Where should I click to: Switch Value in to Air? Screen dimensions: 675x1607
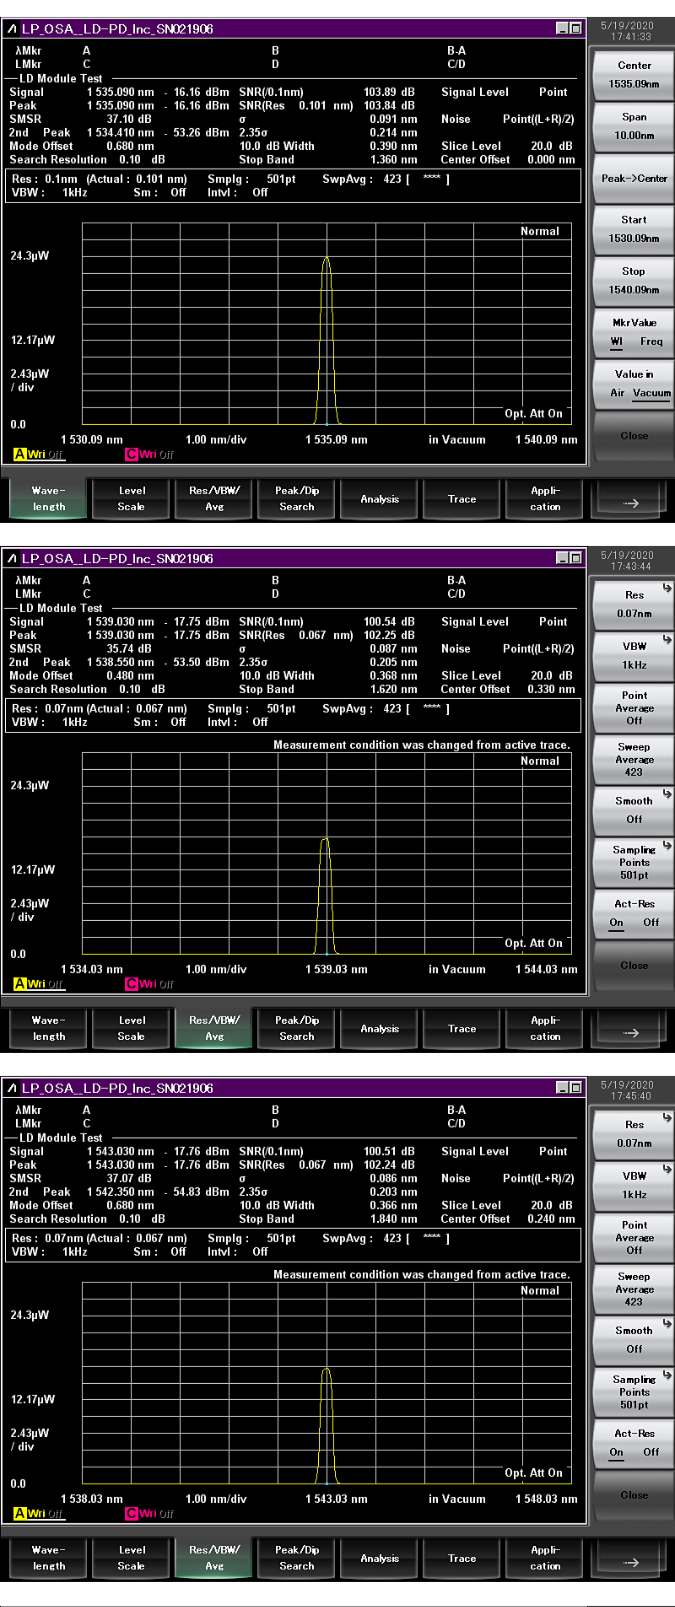[617, 393]
